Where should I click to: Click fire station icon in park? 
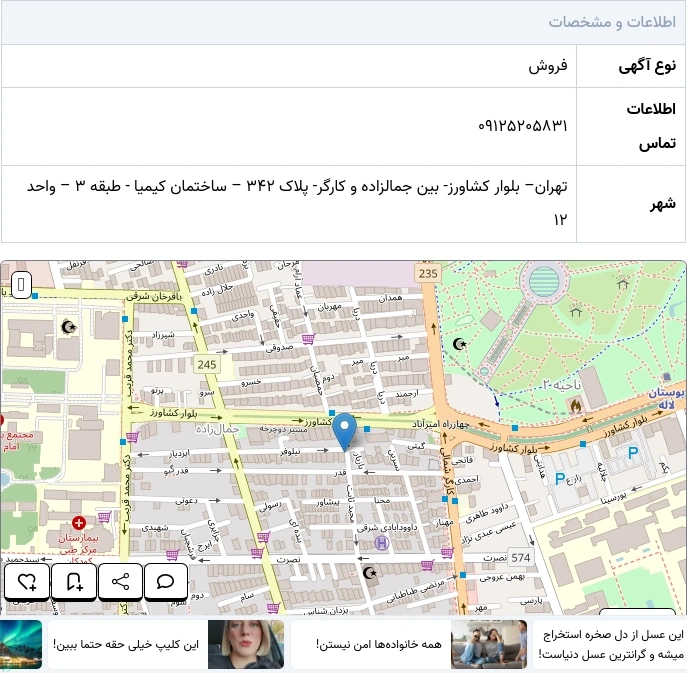pos(575,406)
